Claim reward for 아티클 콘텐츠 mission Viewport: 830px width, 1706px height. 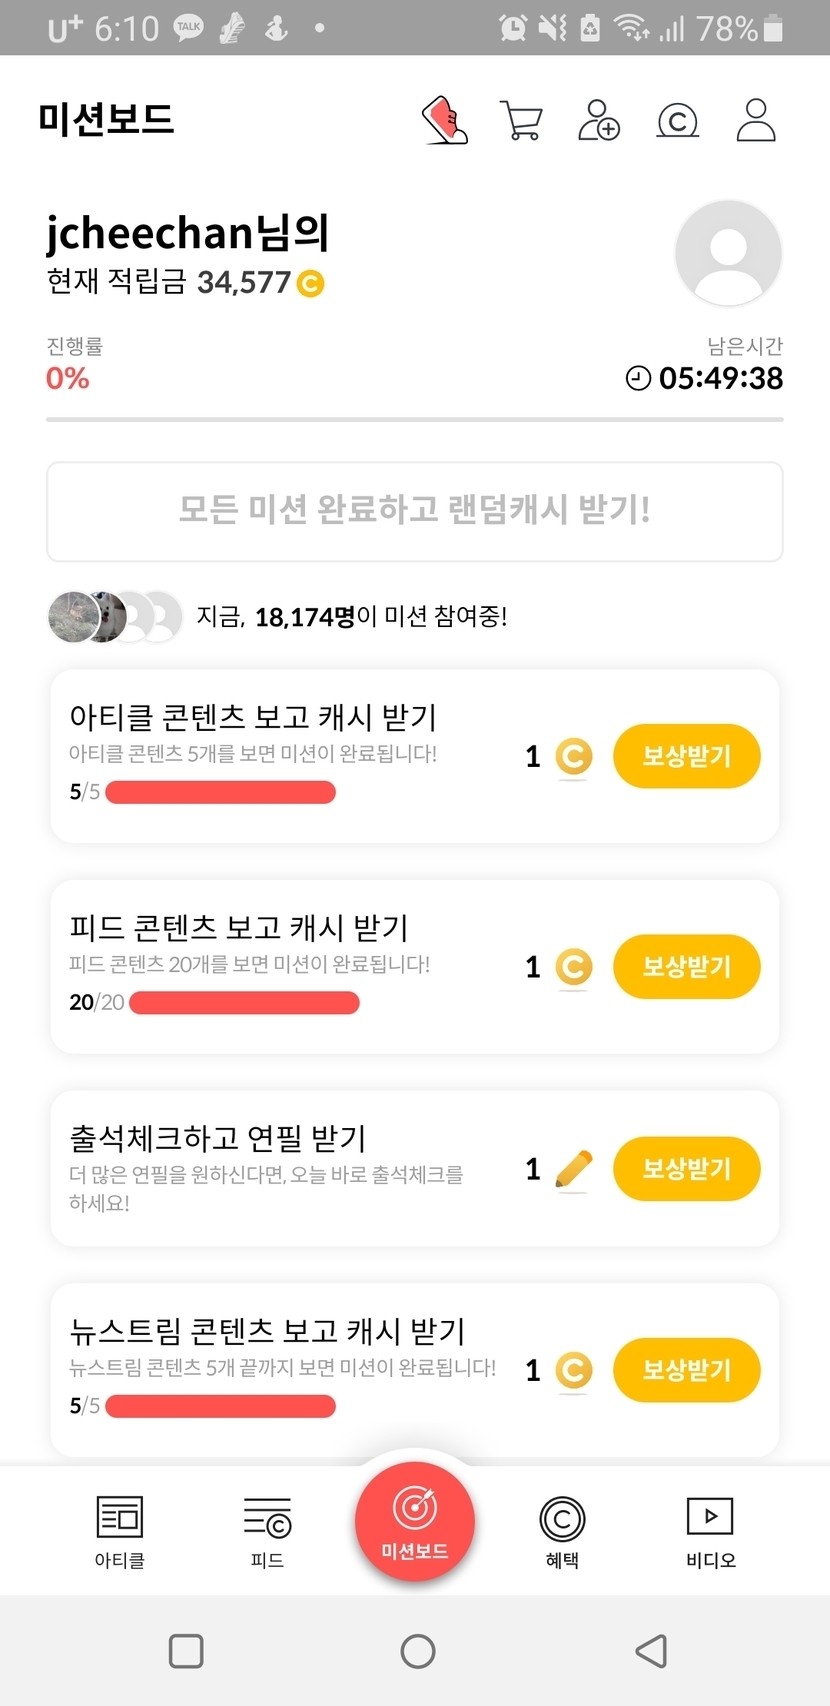[686, 756]
